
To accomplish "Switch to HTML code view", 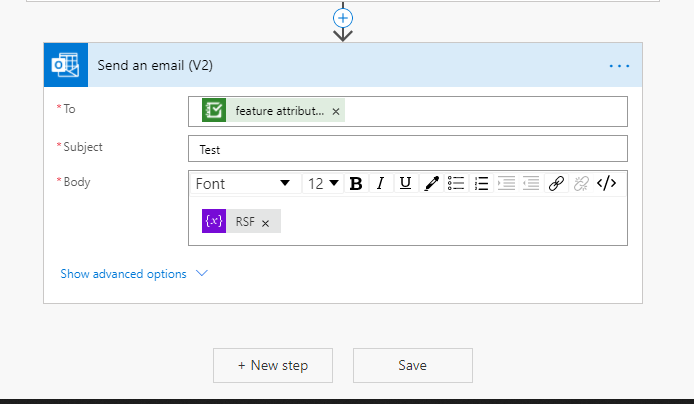I will [606, 183].
